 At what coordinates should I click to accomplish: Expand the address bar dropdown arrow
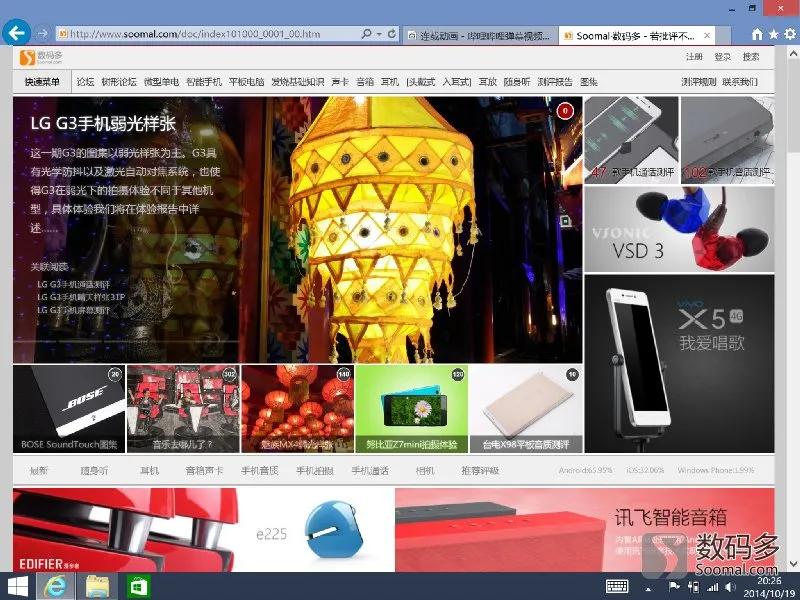[379, 34]
